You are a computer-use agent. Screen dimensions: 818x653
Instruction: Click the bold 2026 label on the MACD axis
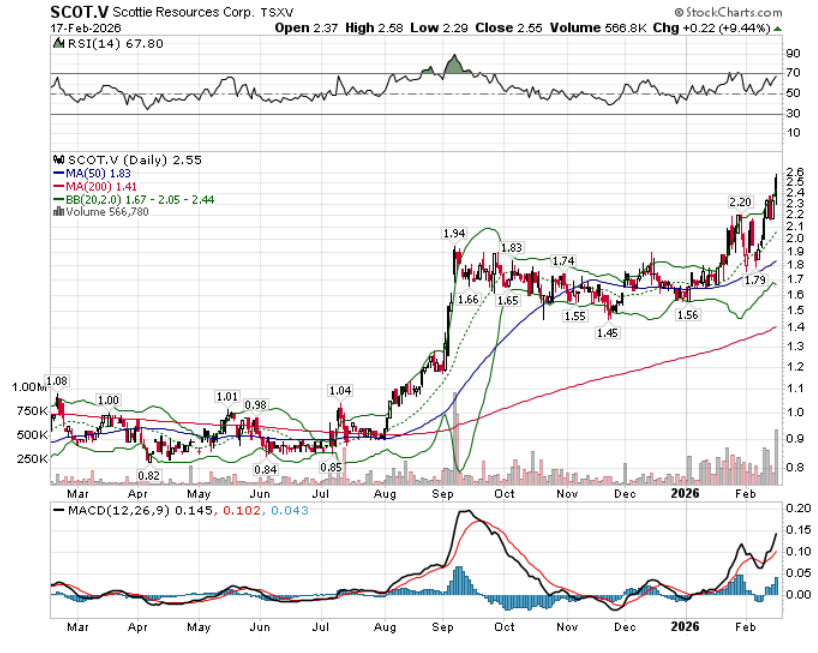click(685, 627)
